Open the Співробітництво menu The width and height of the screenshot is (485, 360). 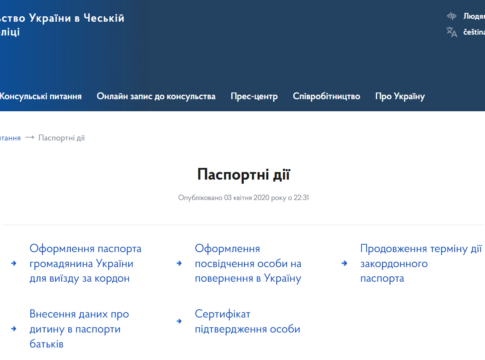click(326, 96)
